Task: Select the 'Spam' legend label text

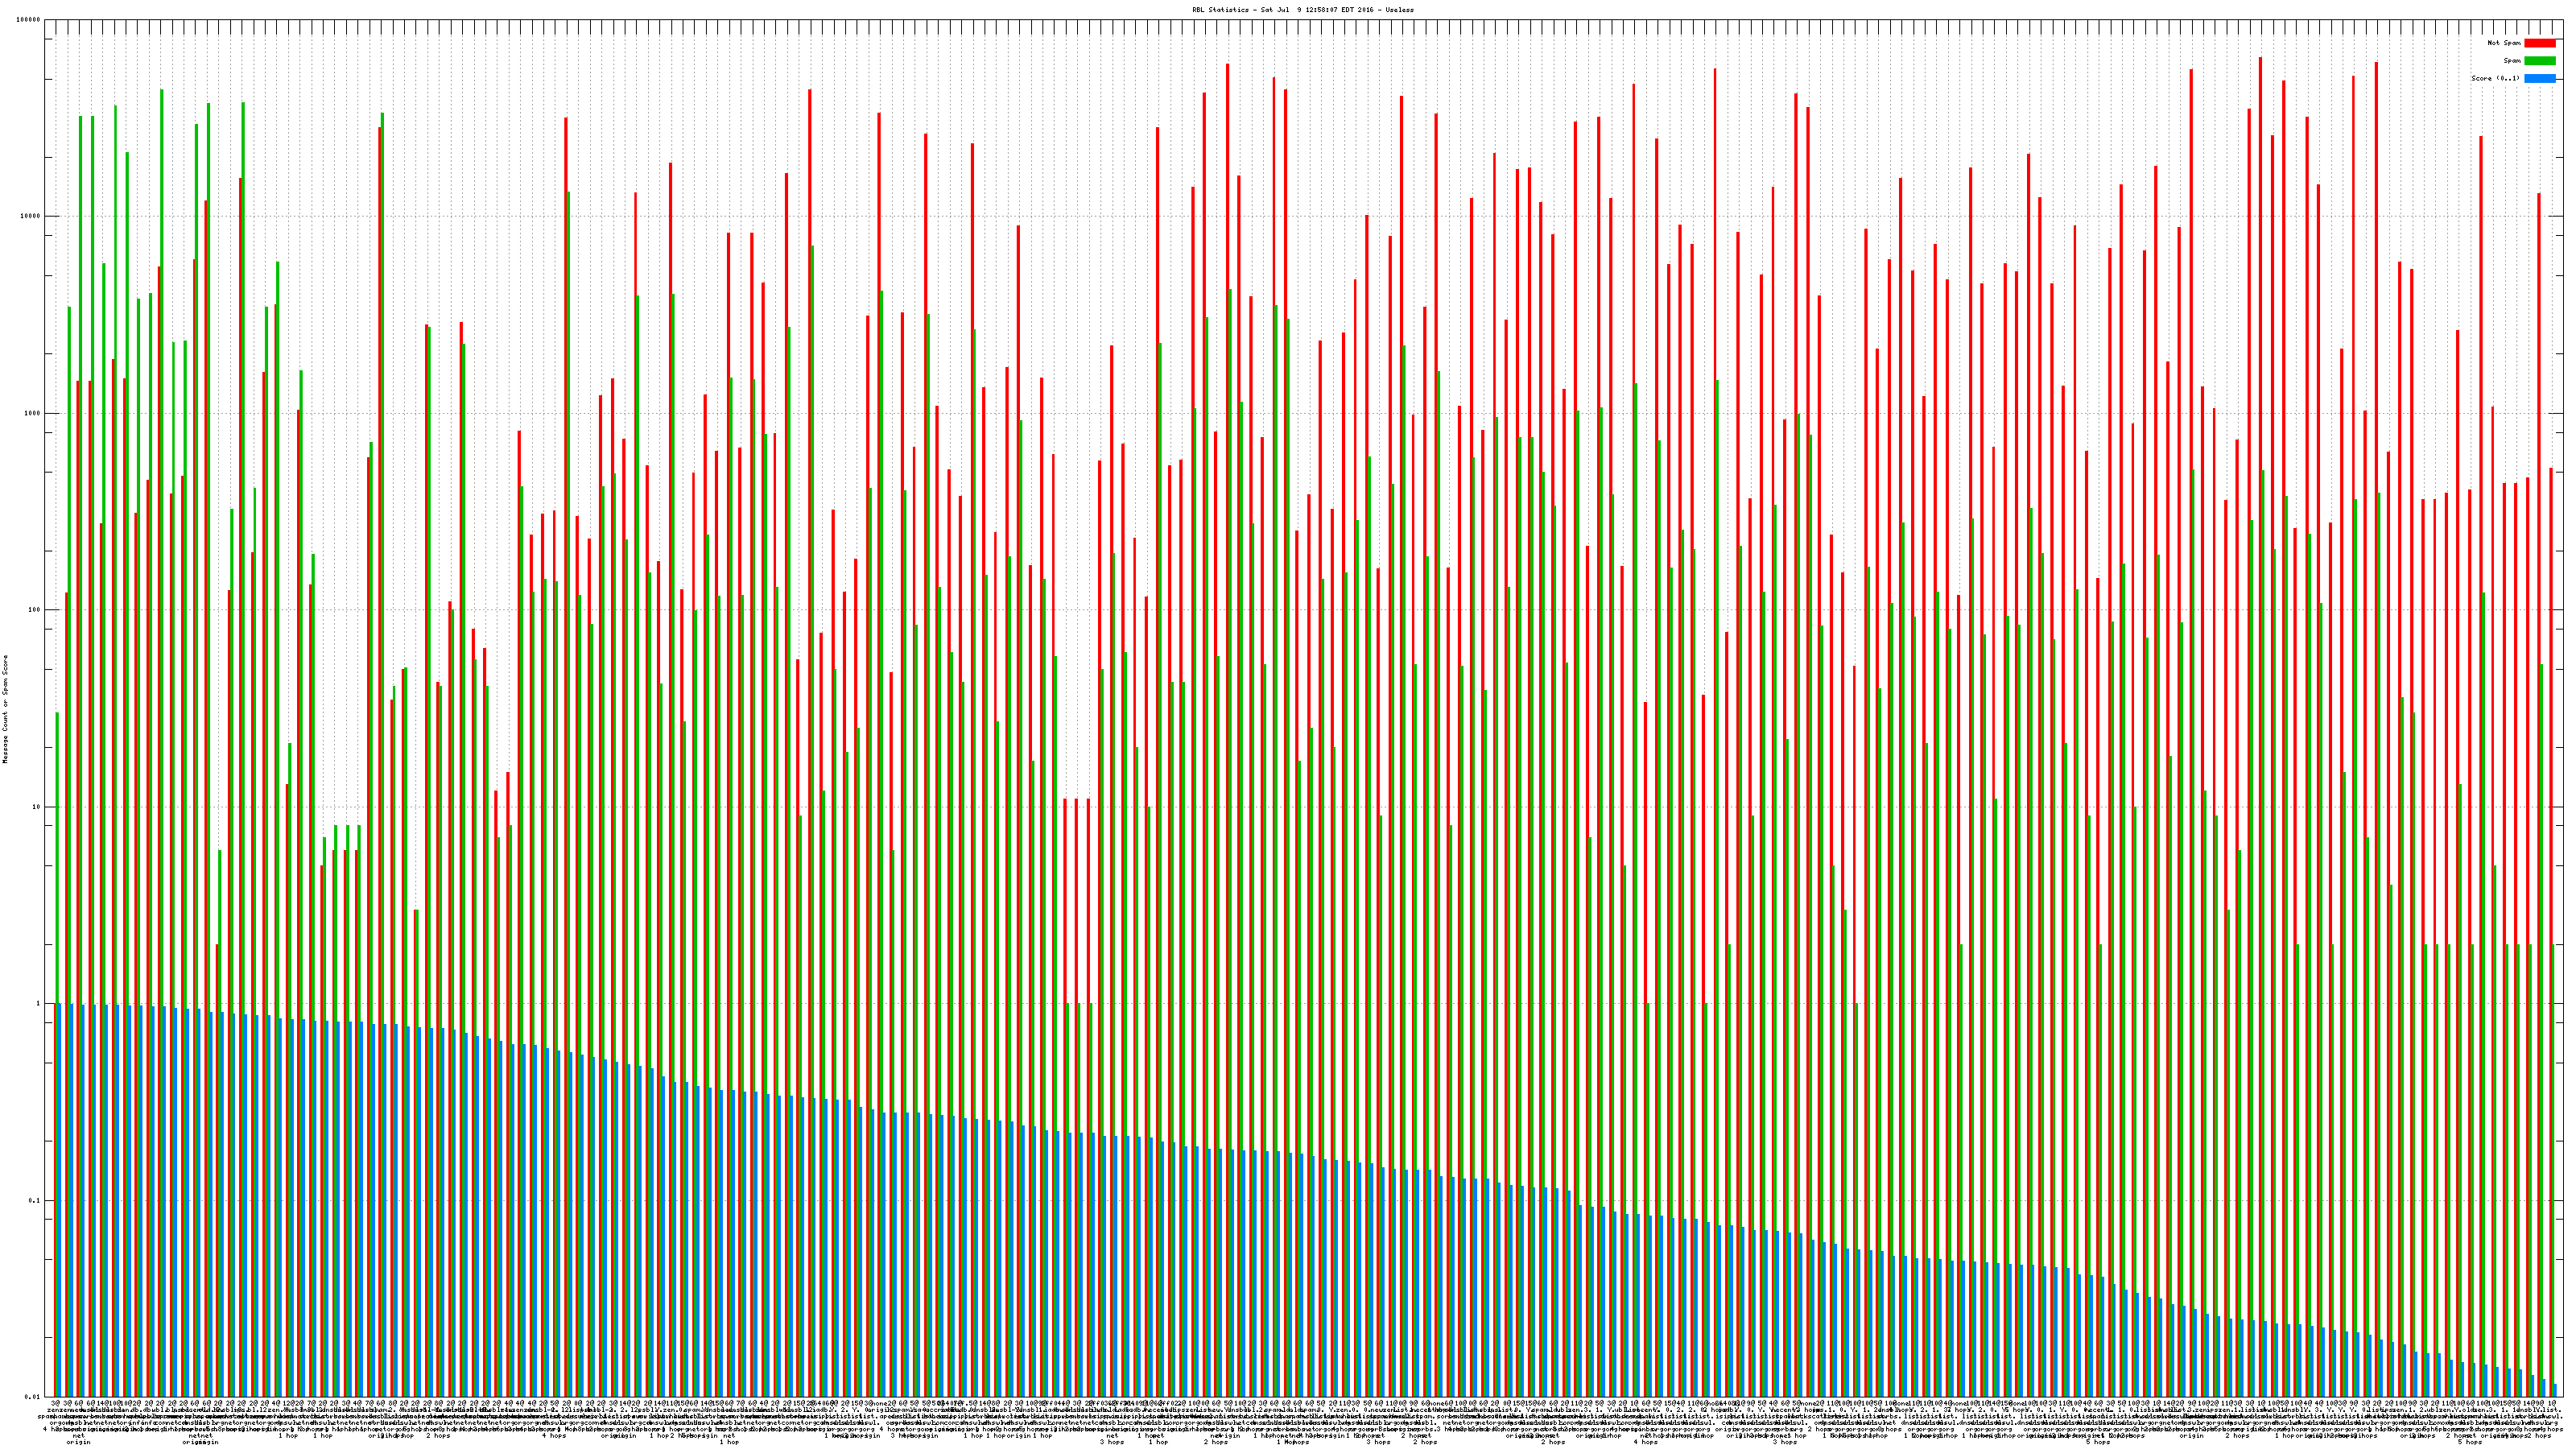Action: click(x=2512, y=61)
